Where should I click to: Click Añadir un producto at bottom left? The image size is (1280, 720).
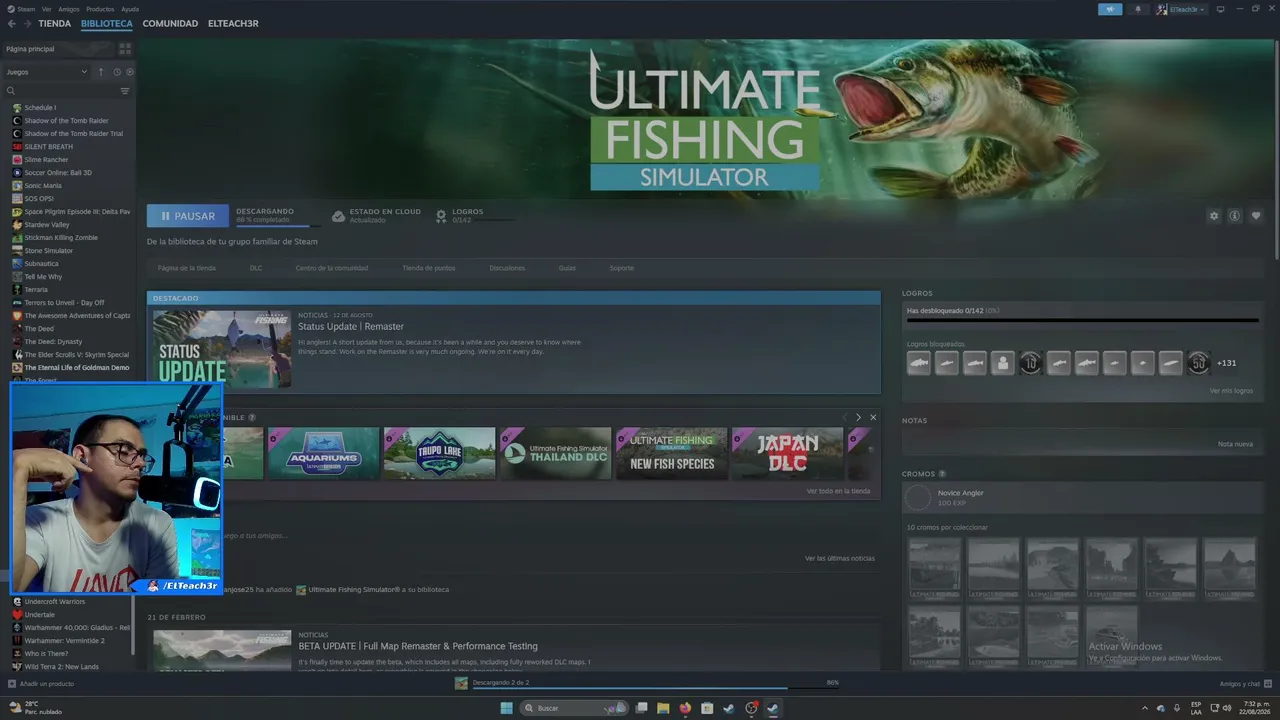pyautogui.click(x=41, y=684)
